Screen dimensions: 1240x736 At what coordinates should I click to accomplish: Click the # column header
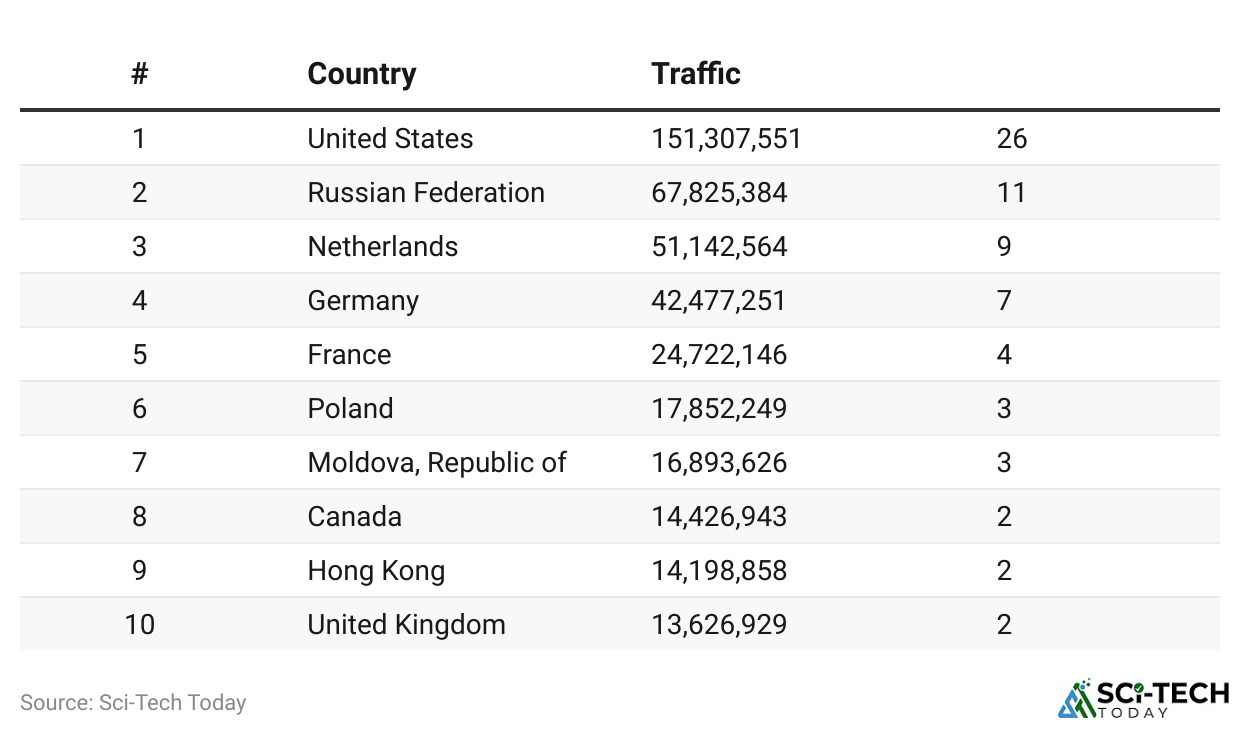click(140, 74)
